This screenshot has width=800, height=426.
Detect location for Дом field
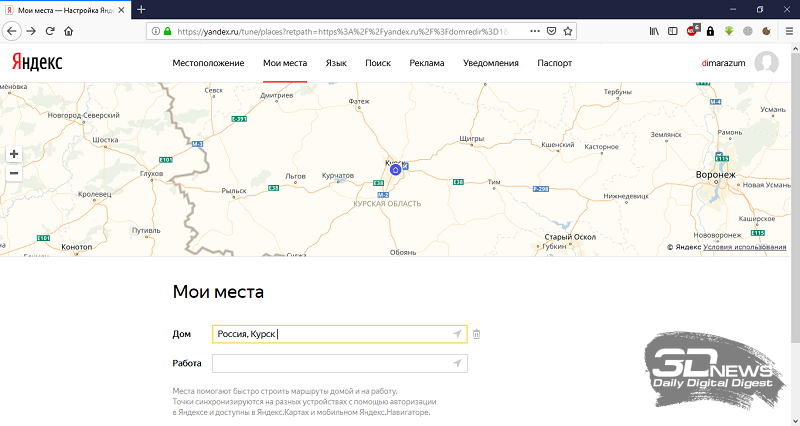coord(457,334)
